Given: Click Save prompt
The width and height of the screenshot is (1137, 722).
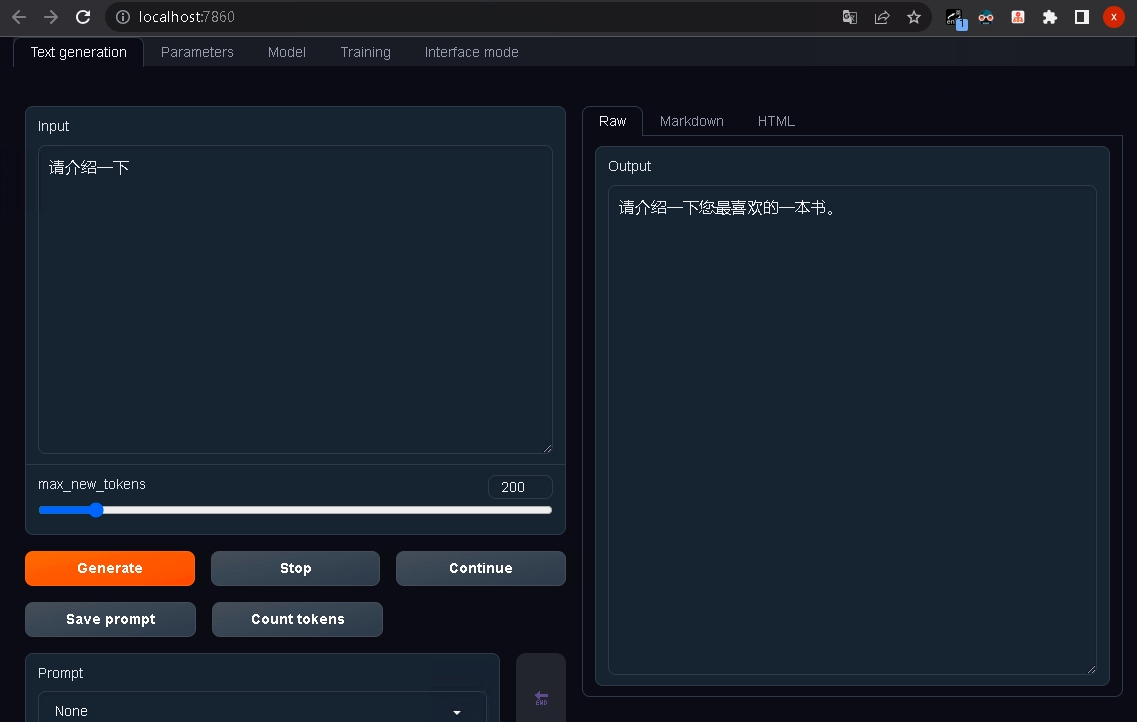Looking at the screenshot, I should coord(110,619).
